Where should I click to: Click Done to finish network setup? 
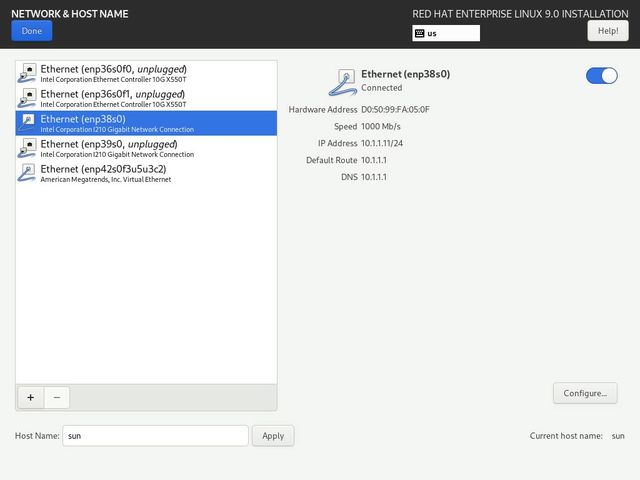(x=32, y=31)
